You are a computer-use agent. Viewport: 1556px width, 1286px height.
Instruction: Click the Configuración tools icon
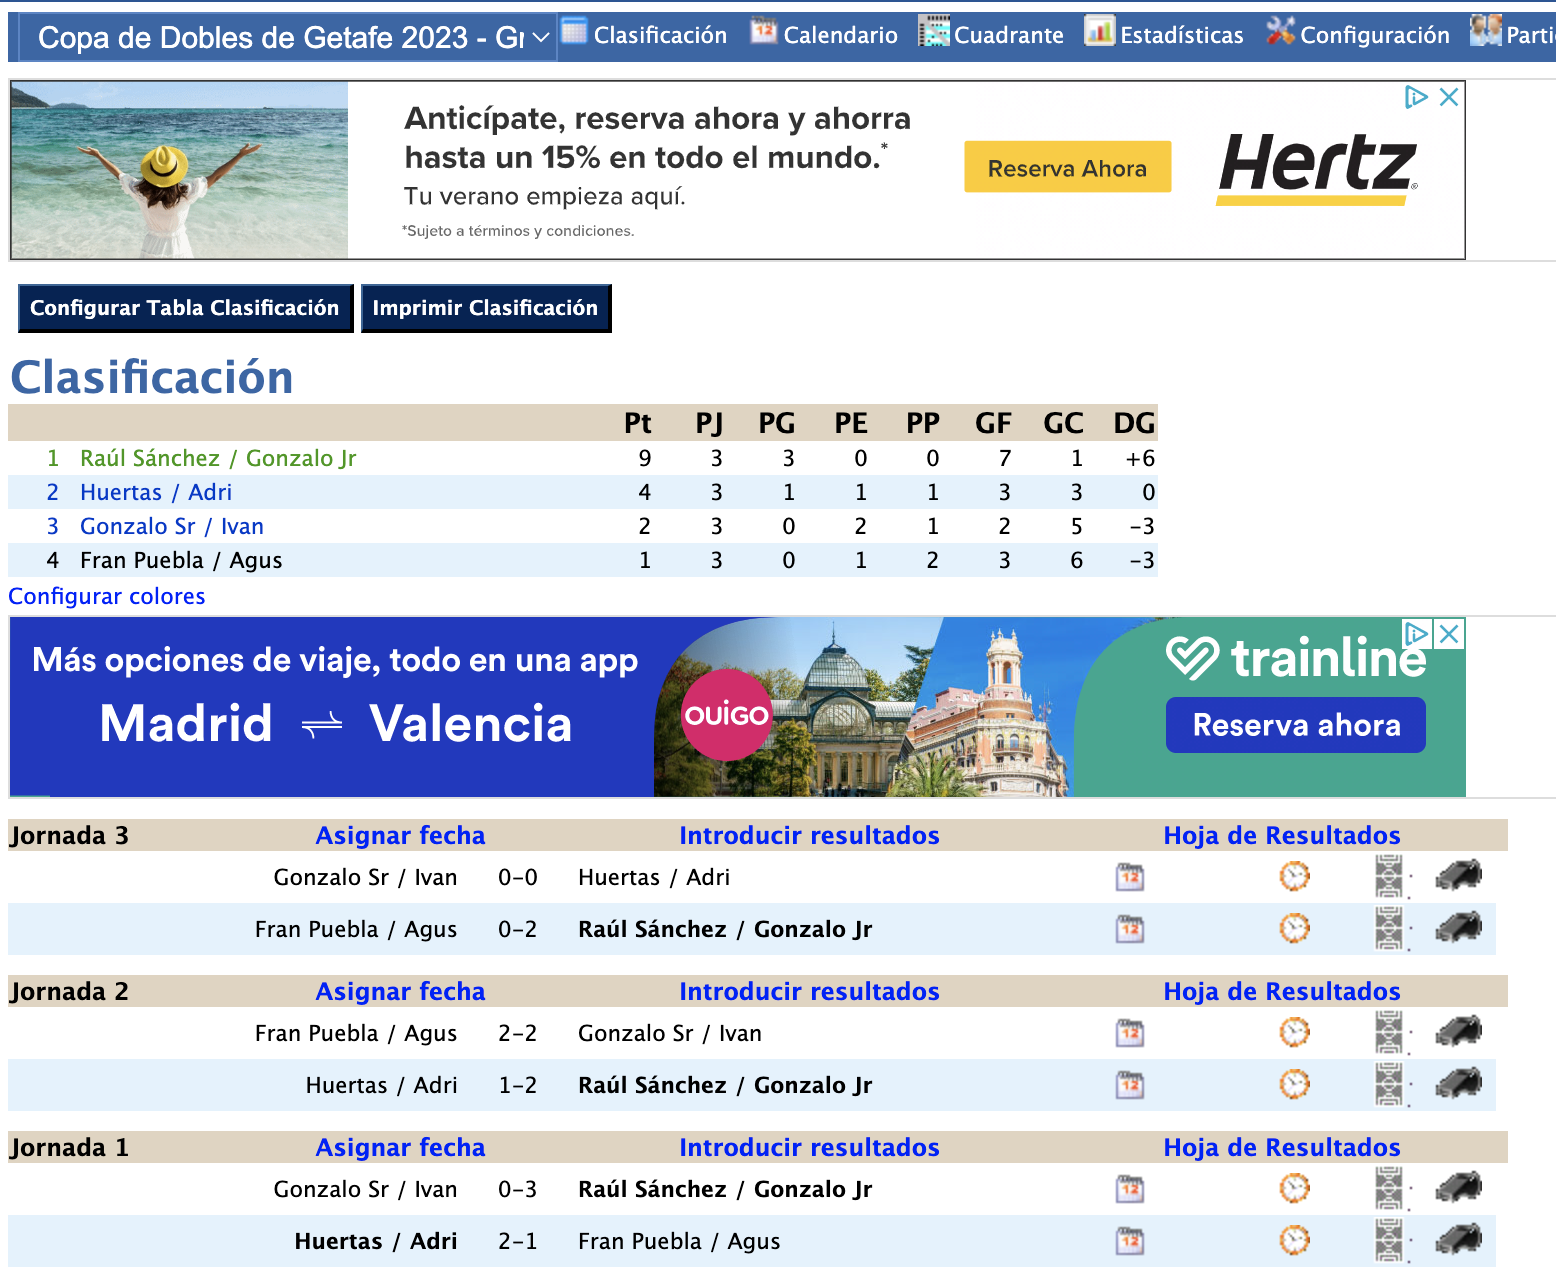1280,32
